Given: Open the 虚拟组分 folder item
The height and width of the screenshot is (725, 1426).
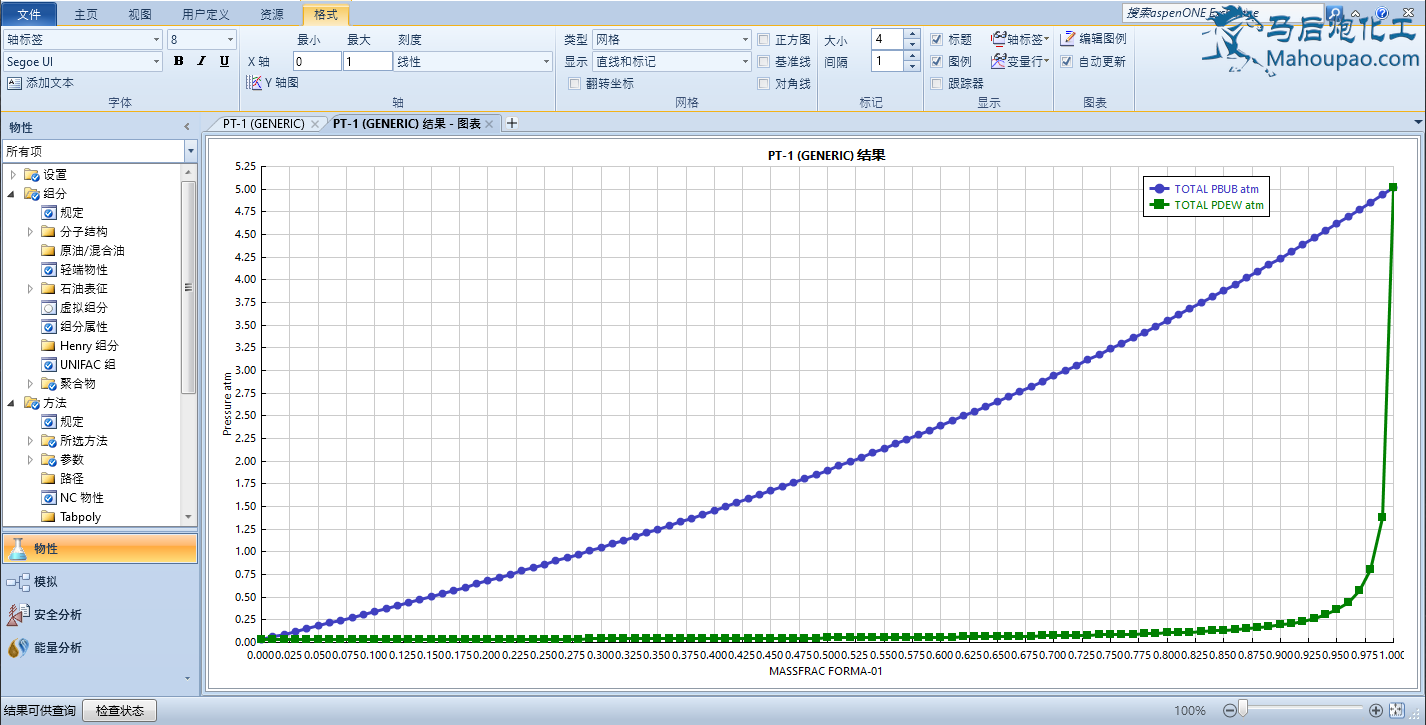Looking at the screenshot, I should (83, 308).
